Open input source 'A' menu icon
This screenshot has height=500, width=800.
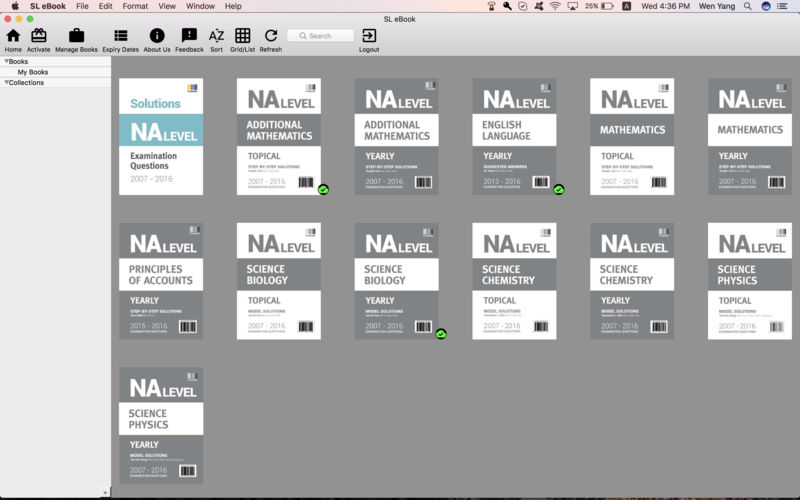point(627,6)
